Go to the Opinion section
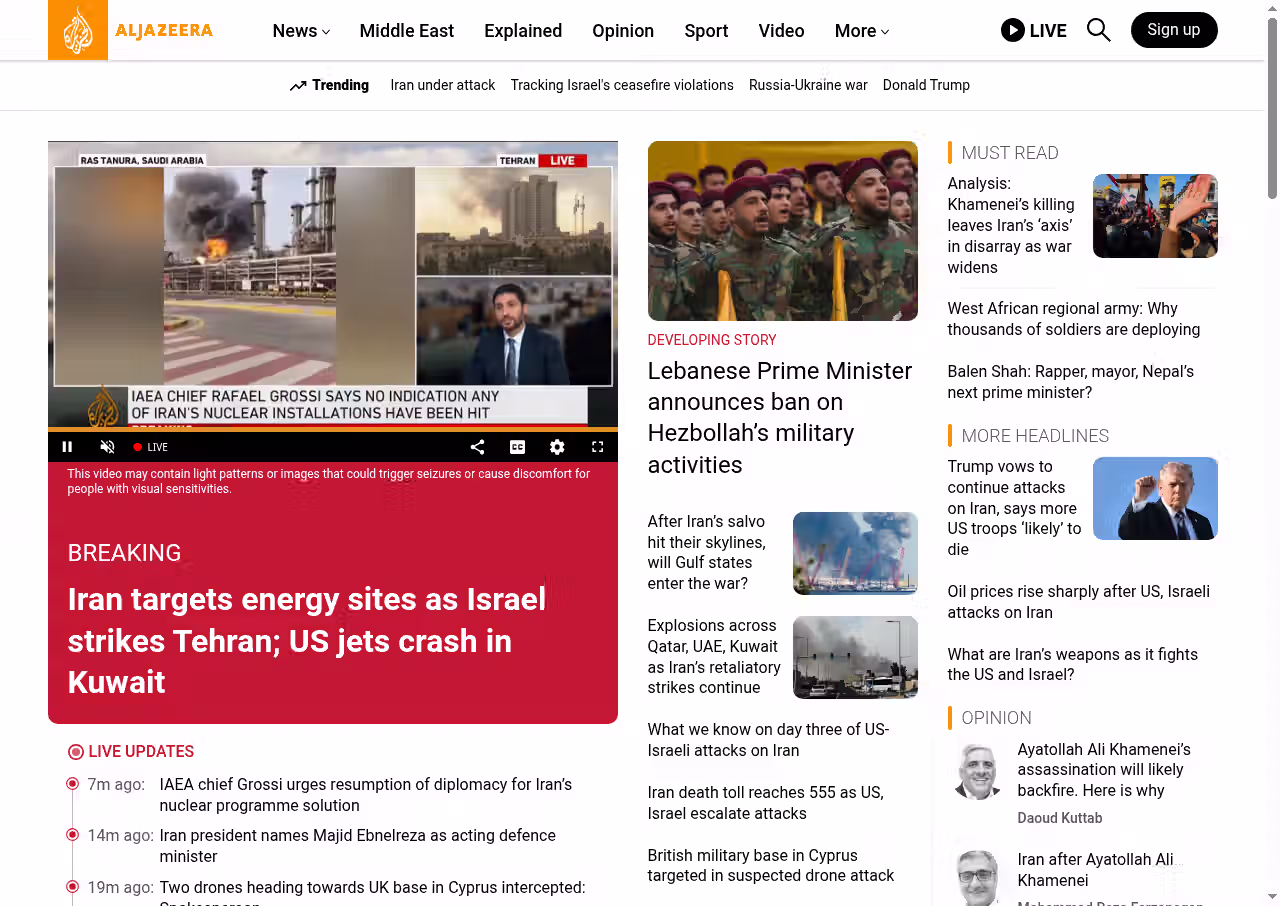 click(622, 31)
